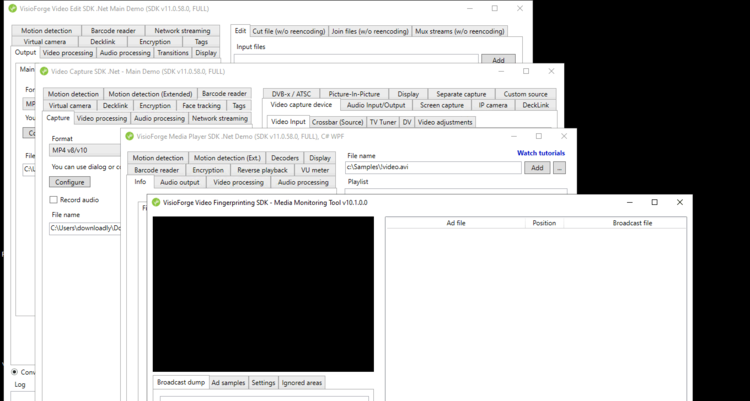Image resolution: width=750 pixels, height=401 pixels.
Task: Open Encryption tab in Media Player window
Action: click(208, 170)
